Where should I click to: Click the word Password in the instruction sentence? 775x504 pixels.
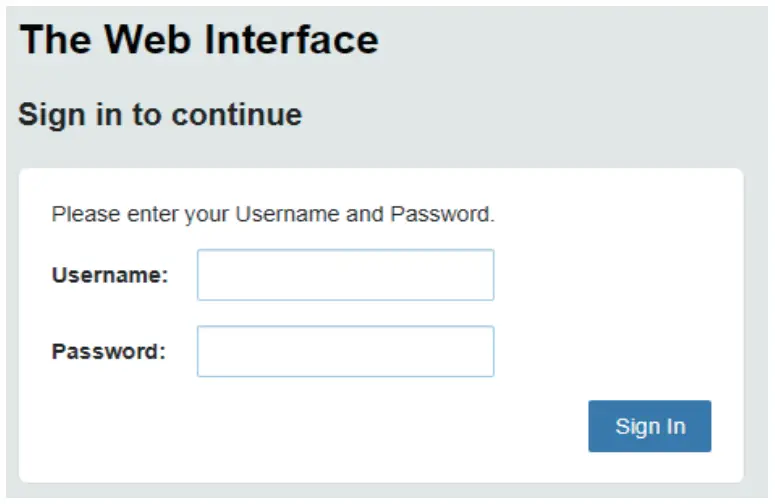point(440,214)
